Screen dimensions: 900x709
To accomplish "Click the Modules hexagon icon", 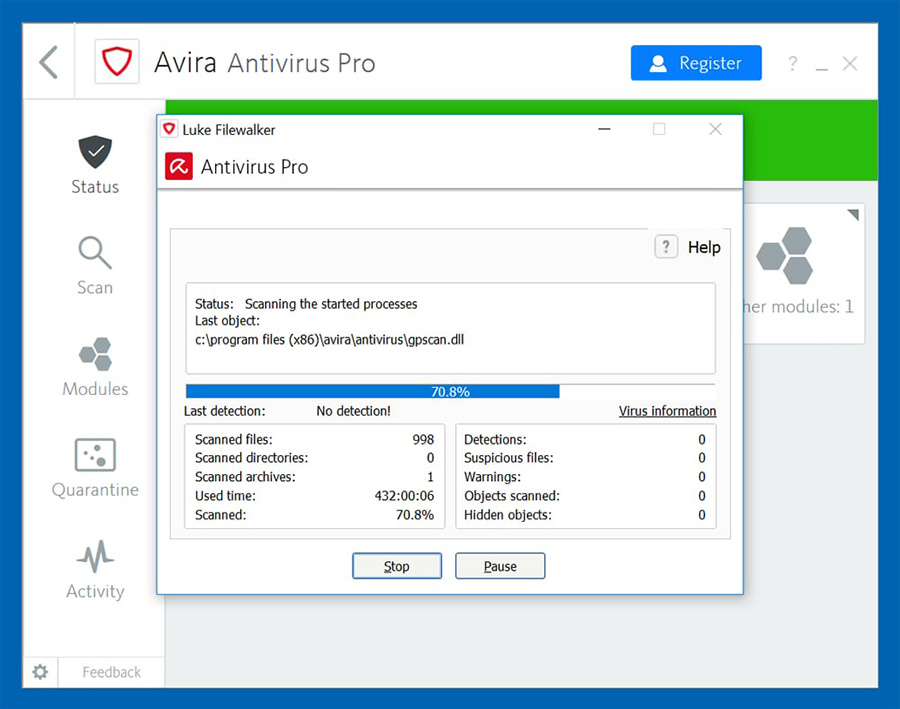I will (x=94, y=354).
